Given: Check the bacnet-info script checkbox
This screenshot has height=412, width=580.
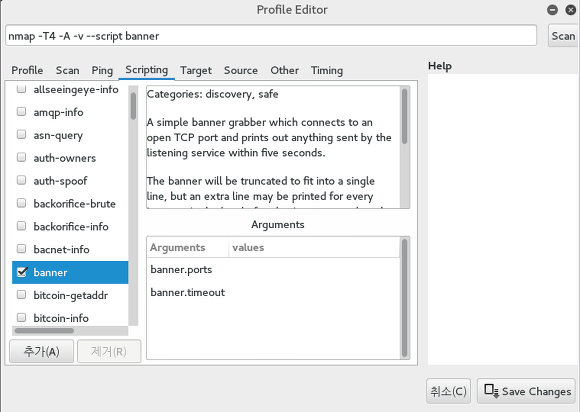Looking at the screenshot, I should (x=21, y=249).
